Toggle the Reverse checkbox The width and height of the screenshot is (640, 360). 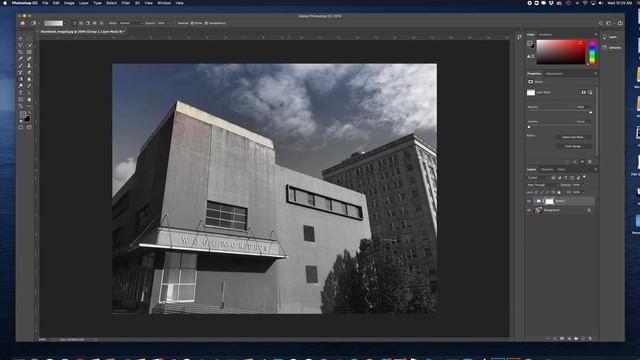point(176,23)
